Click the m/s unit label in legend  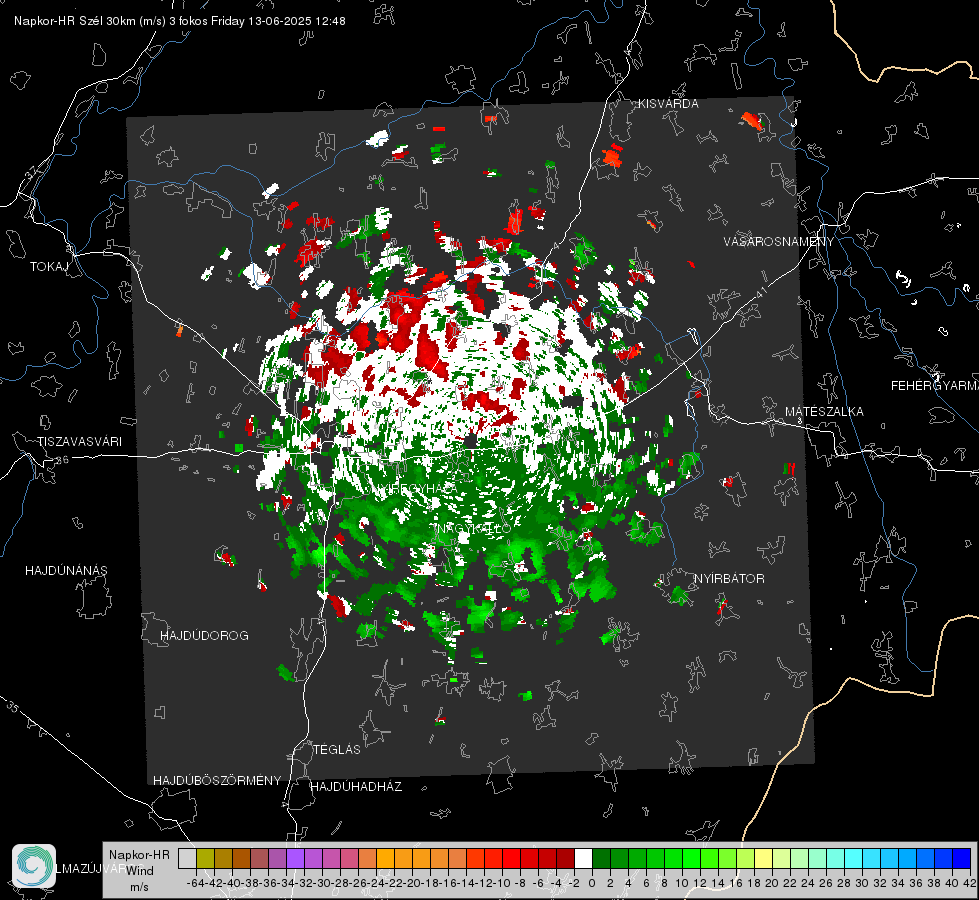click(139, 887)
